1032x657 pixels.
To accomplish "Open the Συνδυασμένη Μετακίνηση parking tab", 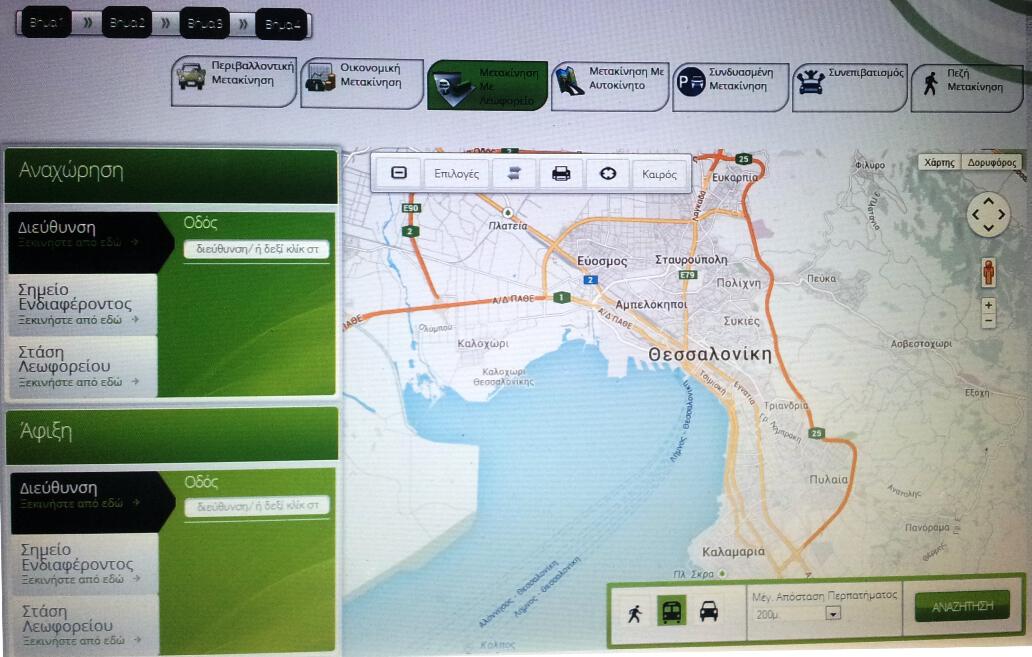I will [x=731, y=86].
